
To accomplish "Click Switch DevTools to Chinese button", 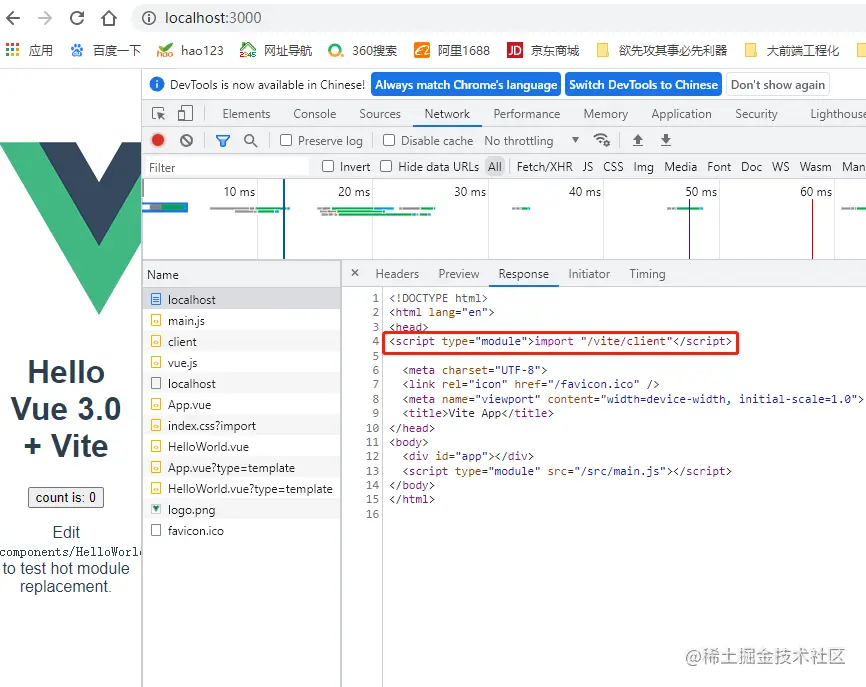I will point(643,84).
